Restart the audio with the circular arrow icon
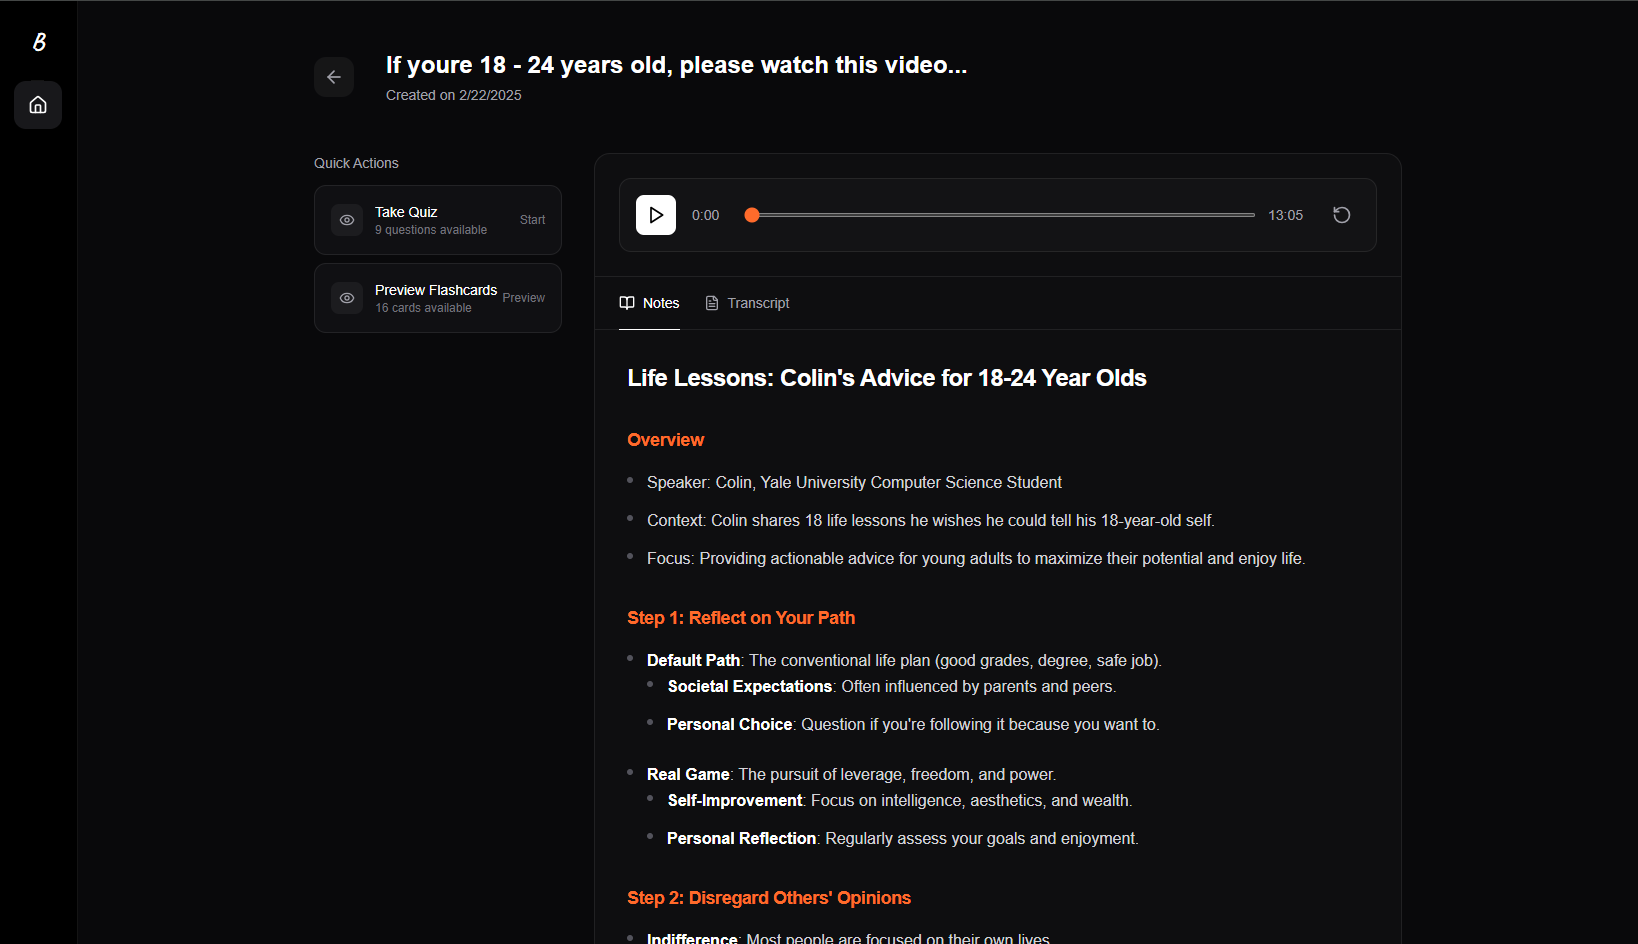The height and width of the screenshot is (944, 1638). [1342, 215]
